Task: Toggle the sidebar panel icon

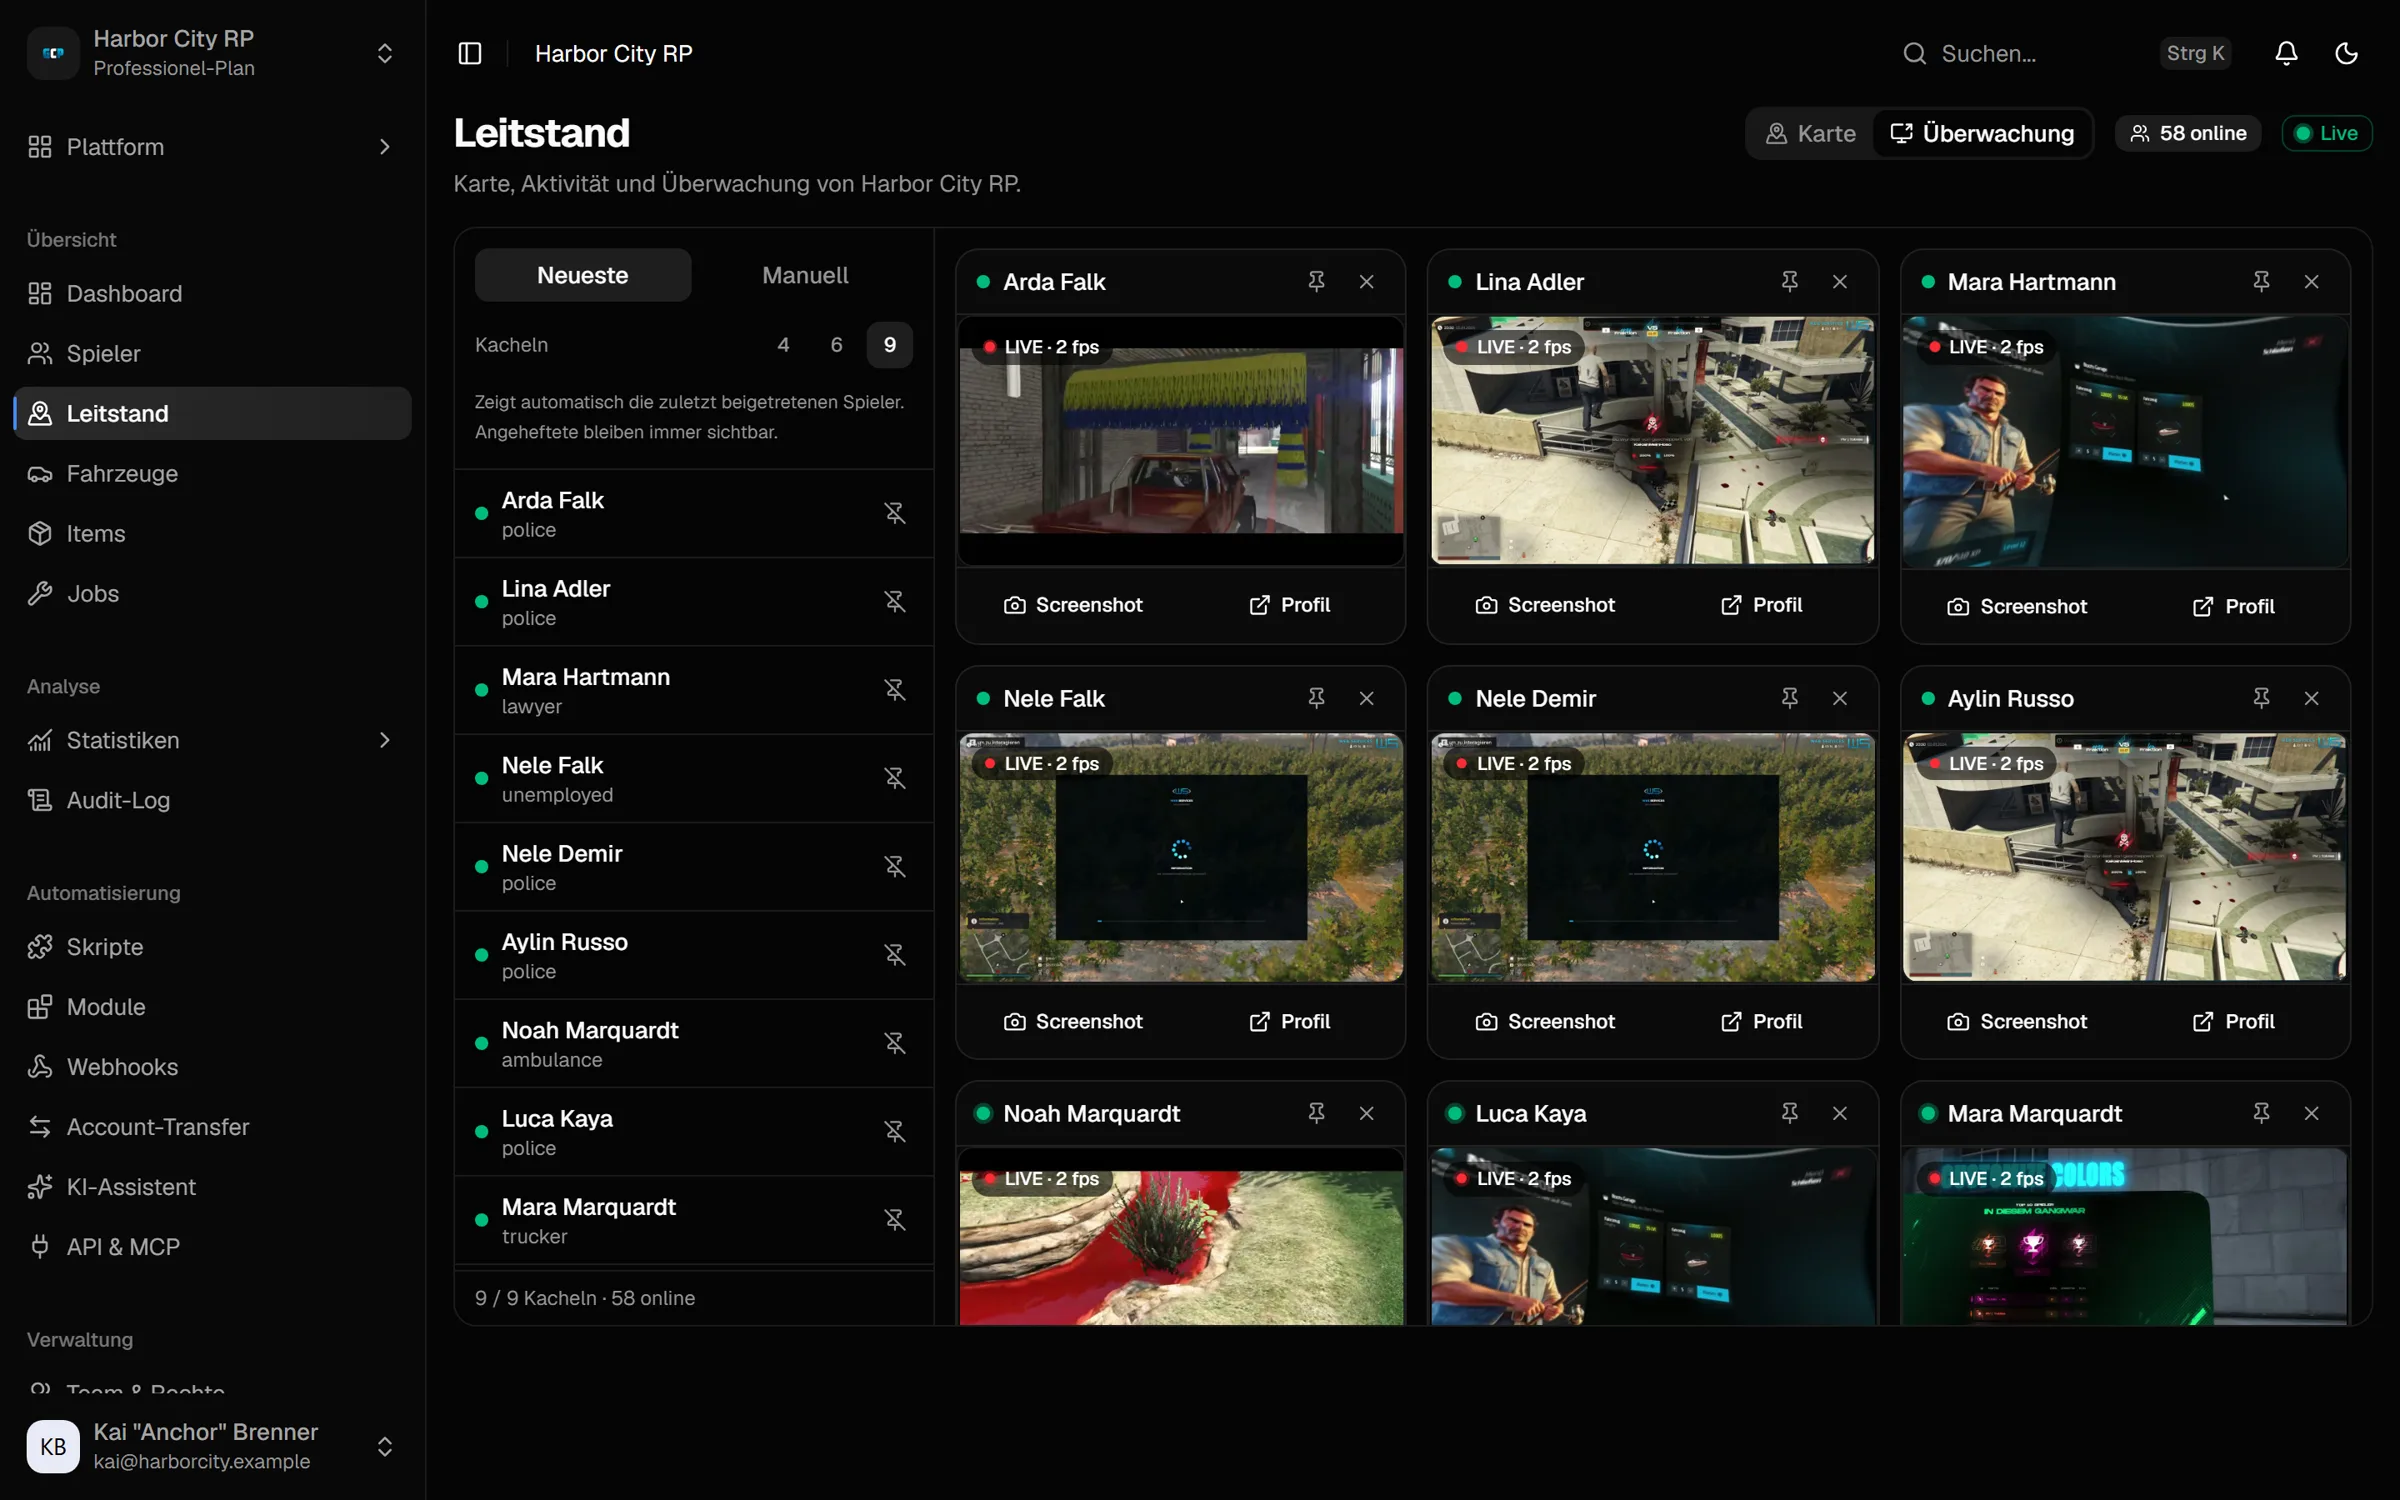Action: (x=470, y=53)
